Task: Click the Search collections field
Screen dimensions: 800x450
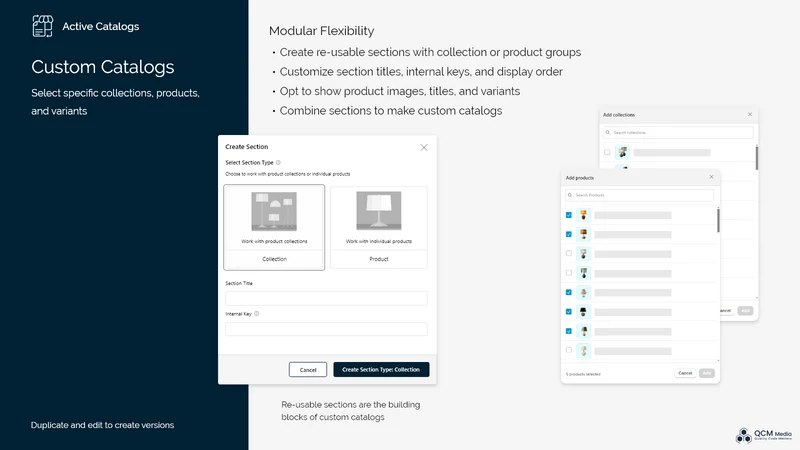Action: 678,133
